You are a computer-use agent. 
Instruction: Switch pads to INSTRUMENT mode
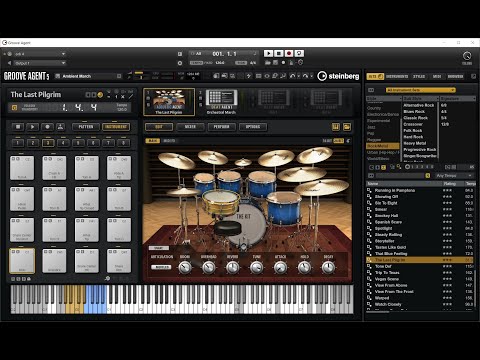point(116,127)
